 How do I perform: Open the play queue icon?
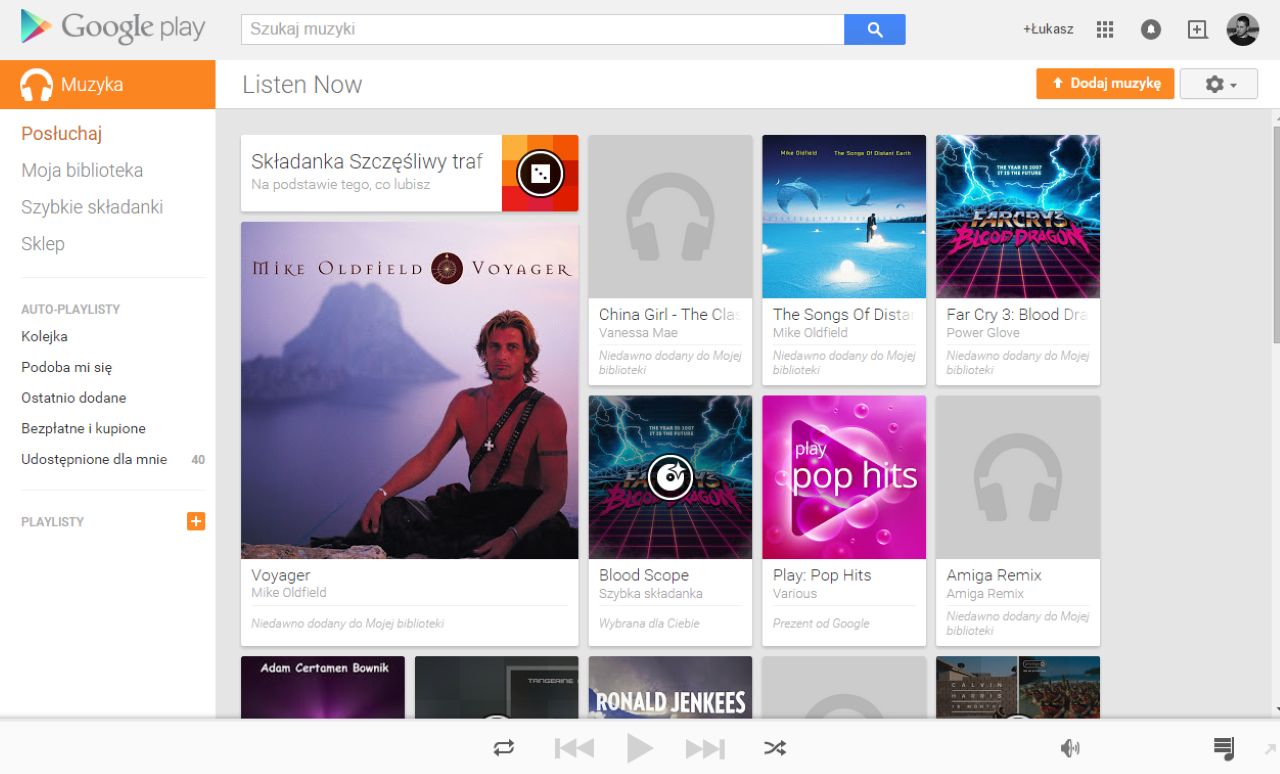[1223, 748]
